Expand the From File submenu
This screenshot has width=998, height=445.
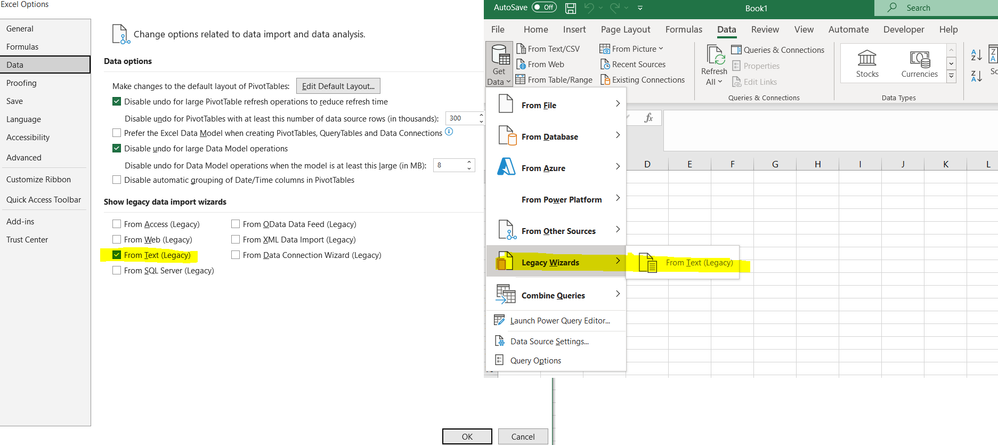(555, 106)
